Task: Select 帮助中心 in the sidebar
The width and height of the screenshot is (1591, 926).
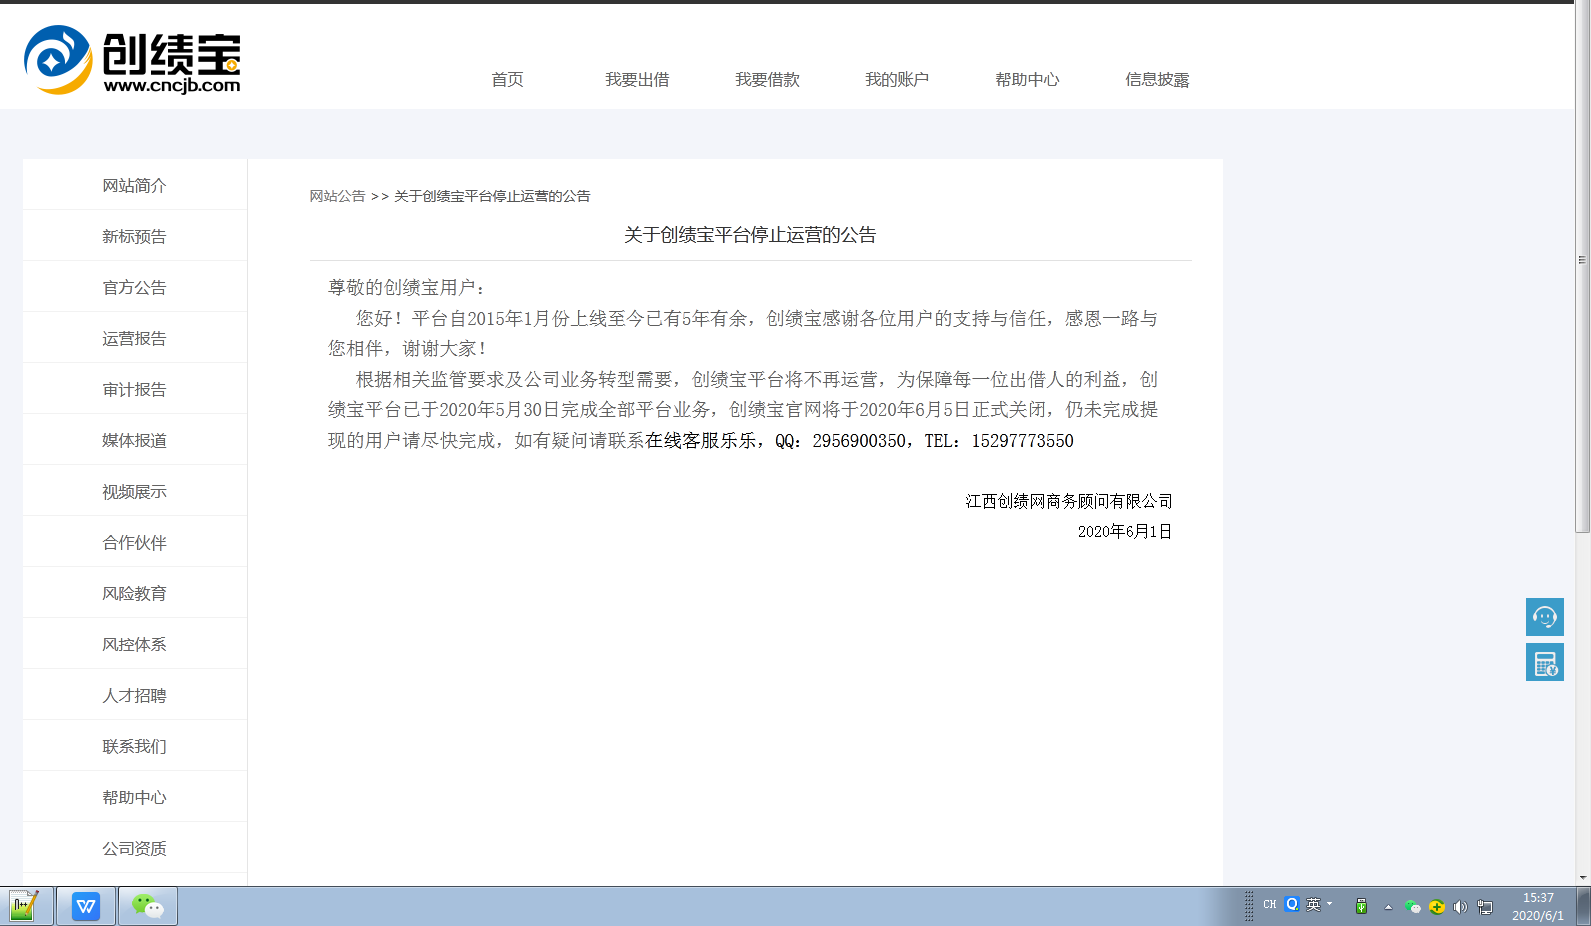Action: click(135, 797)
